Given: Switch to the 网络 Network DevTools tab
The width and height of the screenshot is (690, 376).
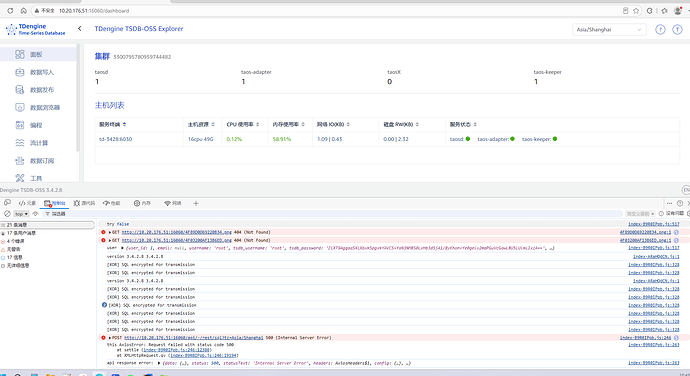Looking at the screenshot, I should (173, 203).
